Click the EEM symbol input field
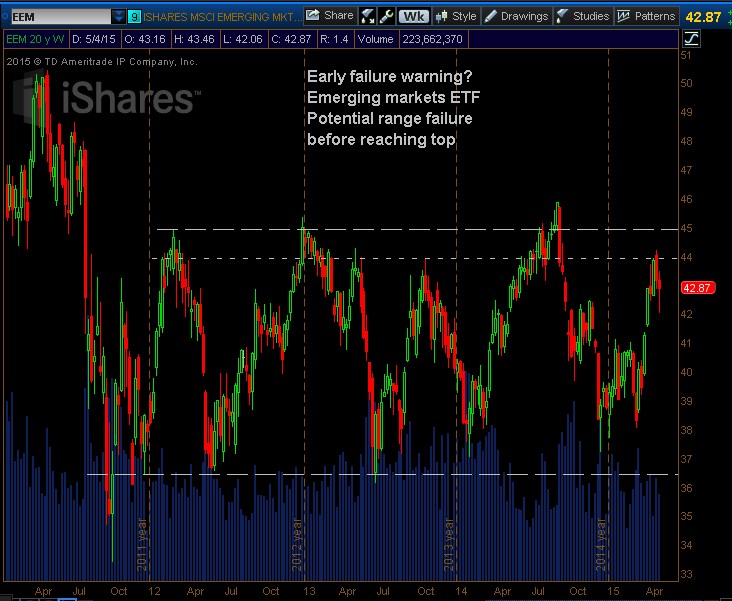 [x=61, y=17]
